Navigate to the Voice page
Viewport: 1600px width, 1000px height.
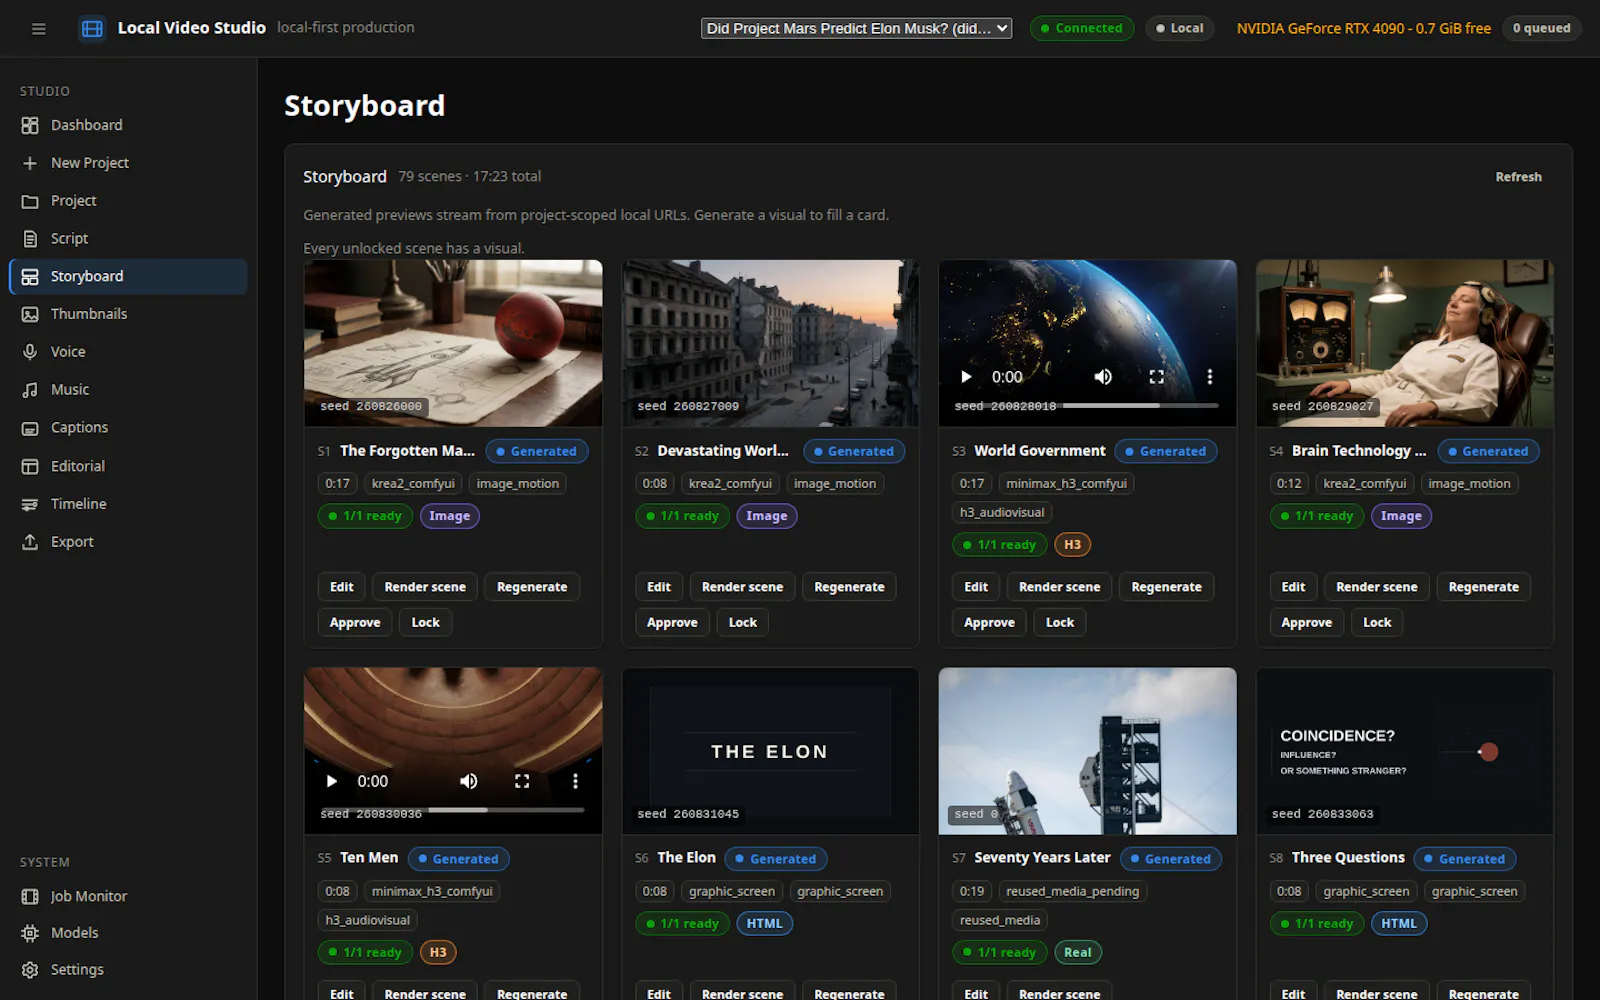pyautogui.click(x=128, y=352)
